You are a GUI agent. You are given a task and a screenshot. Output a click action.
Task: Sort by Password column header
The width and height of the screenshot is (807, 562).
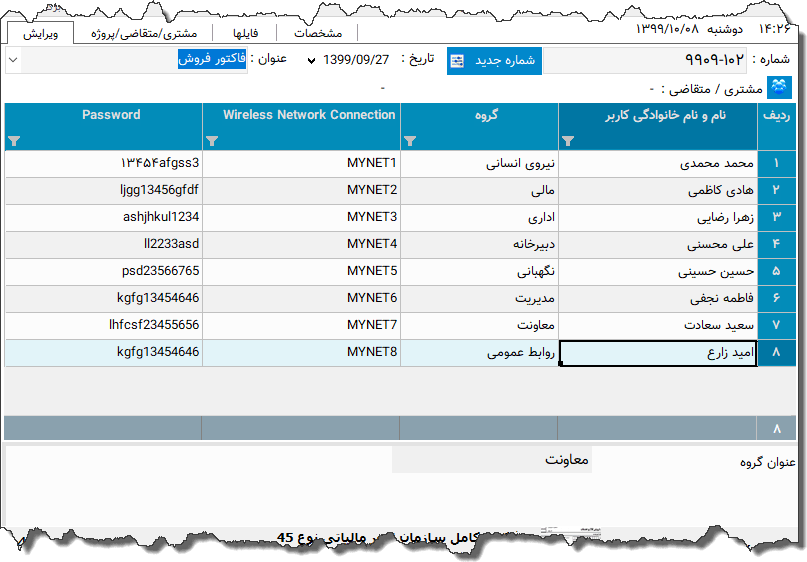pyautogui.click(x=103, y=127)
